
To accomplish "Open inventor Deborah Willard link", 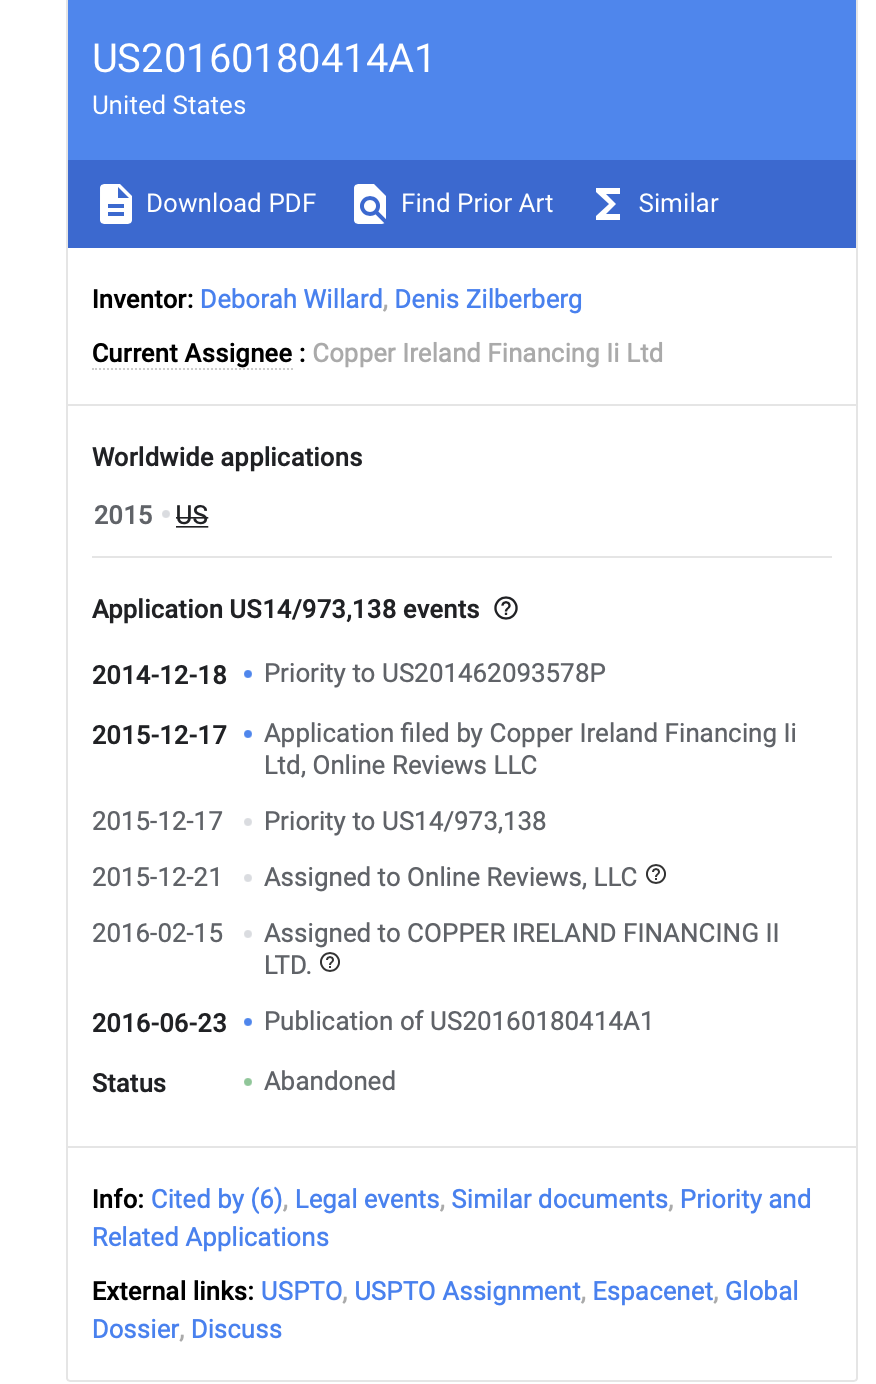I will pos(291,299).
